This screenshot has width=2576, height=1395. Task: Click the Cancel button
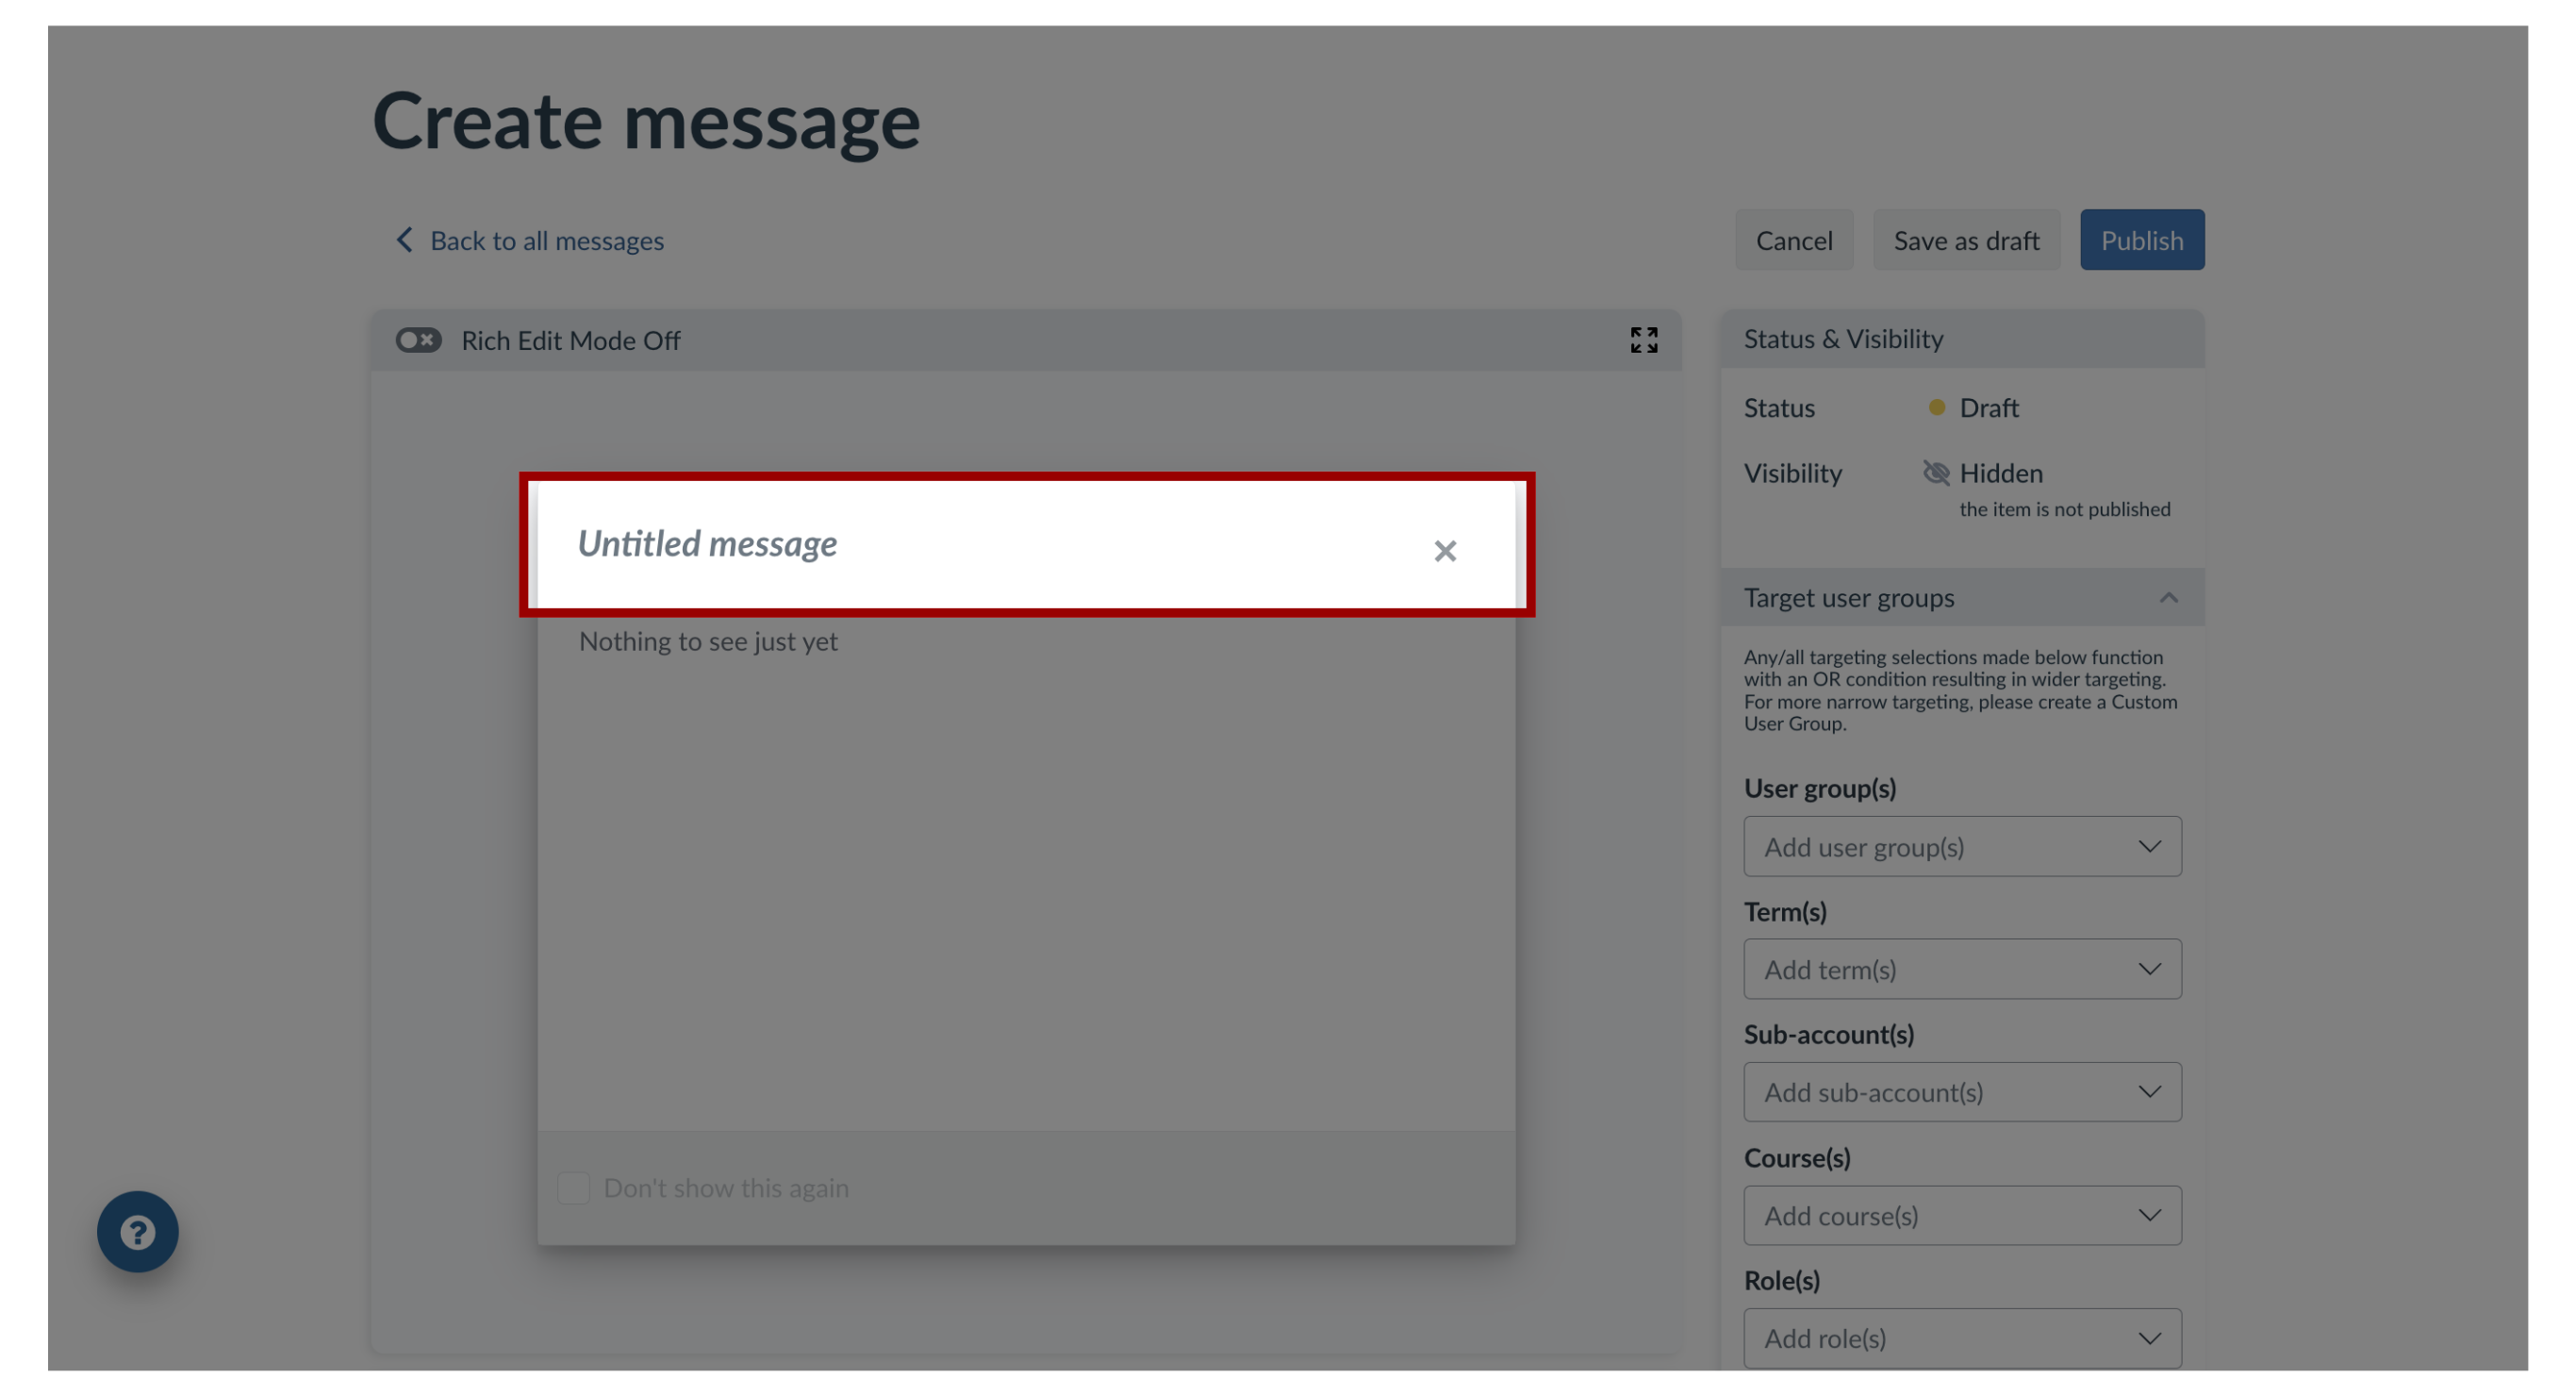click(1792, 239)
